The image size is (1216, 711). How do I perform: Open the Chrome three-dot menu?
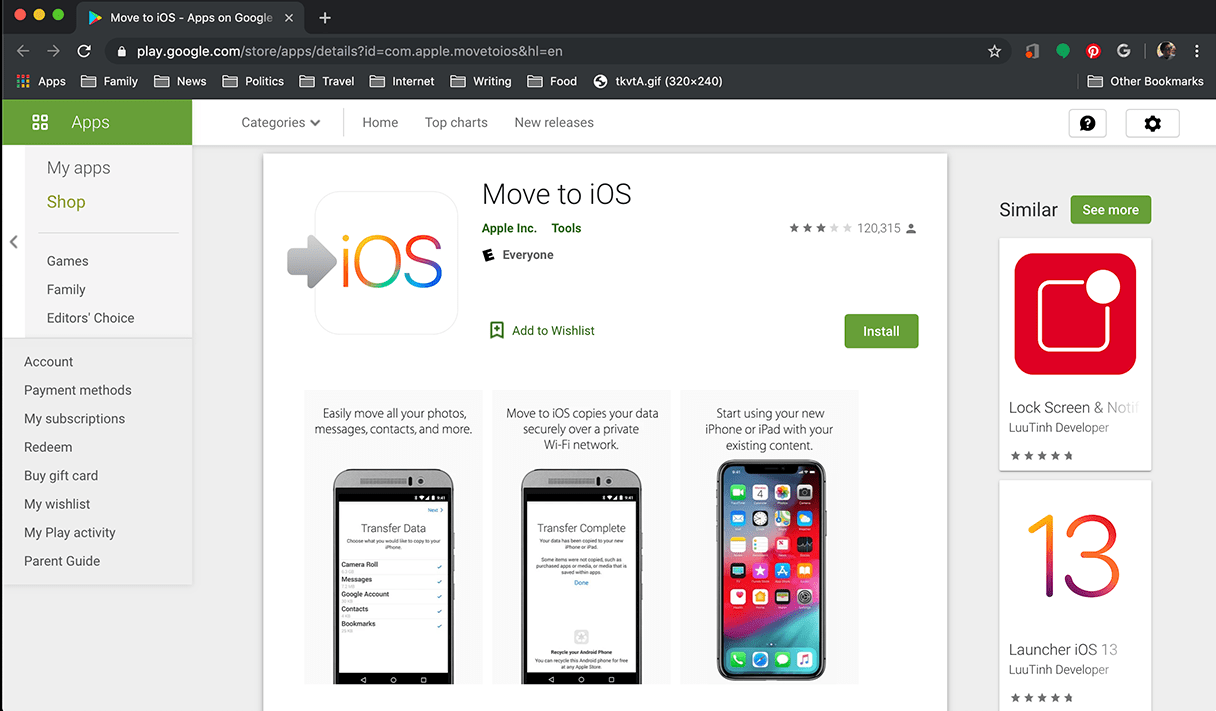tap(1197, 51)
